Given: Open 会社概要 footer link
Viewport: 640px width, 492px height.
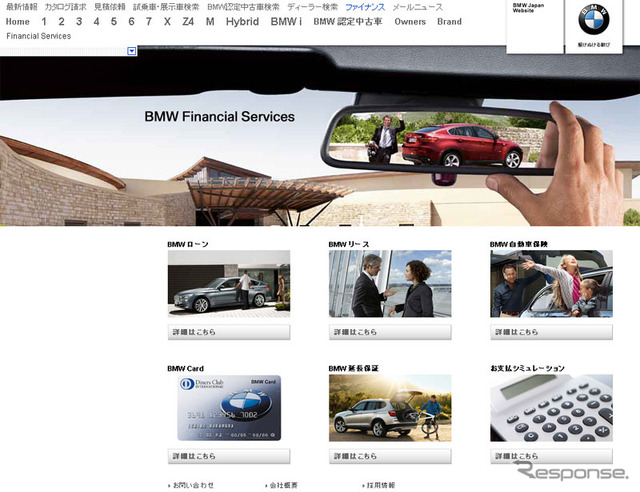Looking at the screenshot, I should (x=282, y=485).
